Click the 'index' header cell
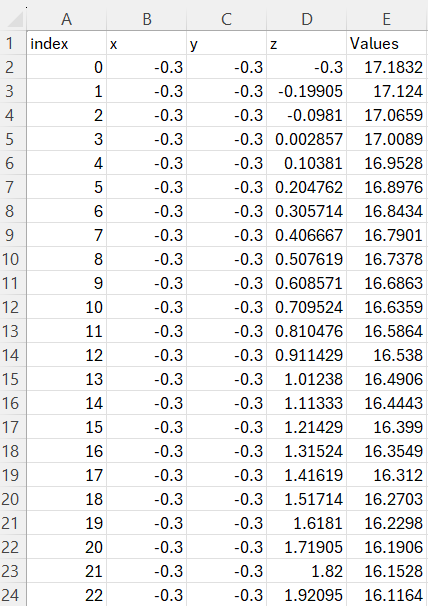Screen dimensions: 428x606 tap(67, 43)
